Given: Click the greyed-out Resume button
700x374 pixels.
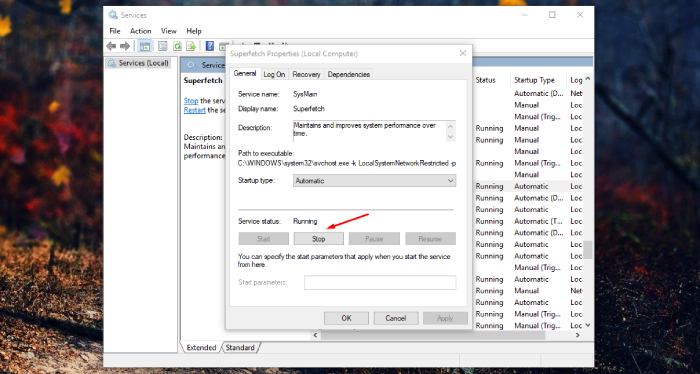Looking at the screenshot, I should pos(430,239).
